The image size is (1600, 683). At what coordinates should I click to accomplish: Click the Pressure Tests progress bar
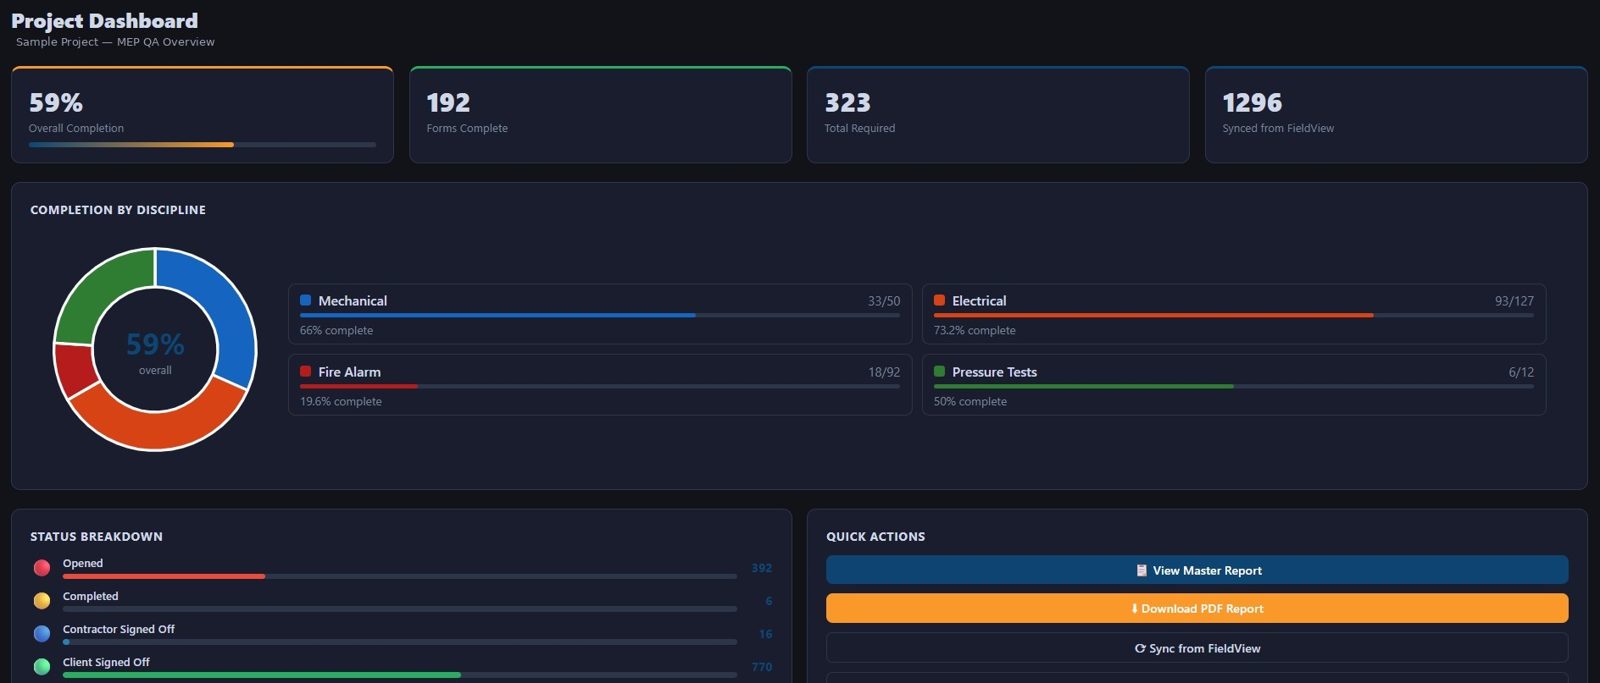pyautogui.click(x=1233, y=386)
